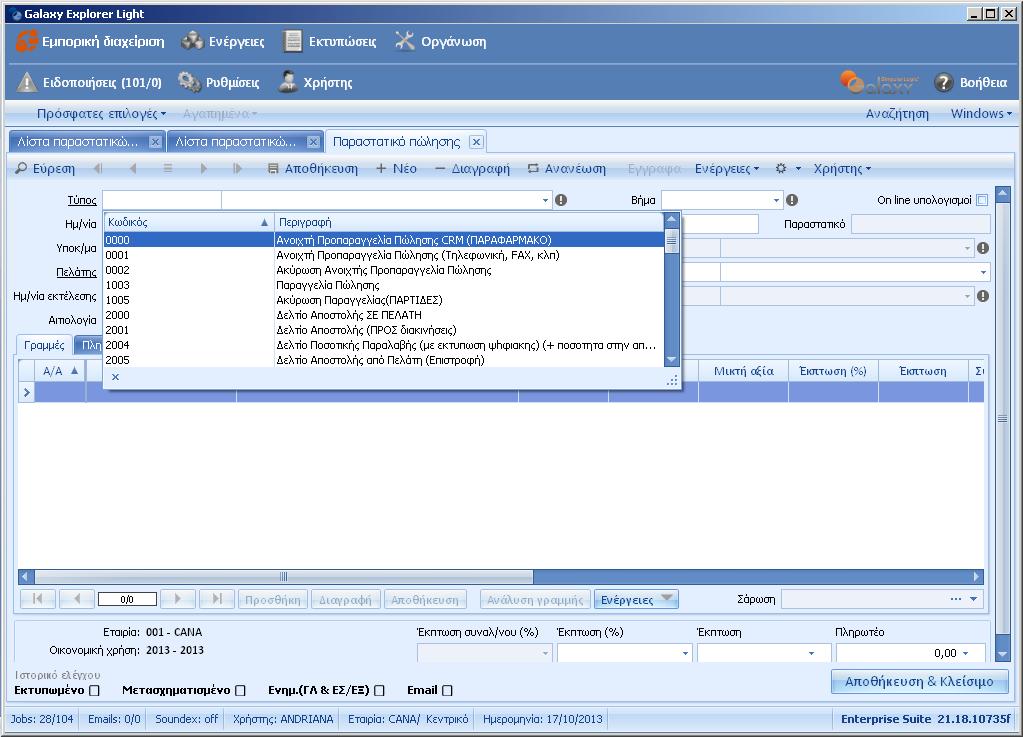
Task: Close the first Λίστα παραστατικών tab
Action: (155, 142)
